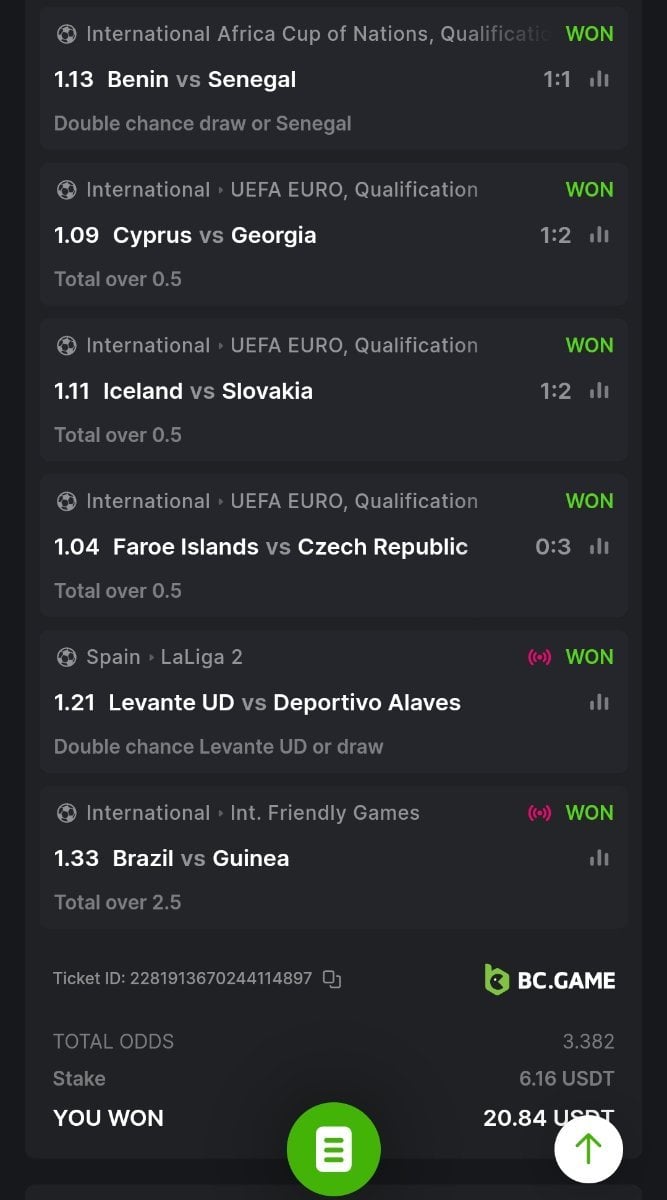Tap live indicator on LaLiga 2 match
Screen dimensions: 667x1200
pyautogui.click(x=539, y=657)
